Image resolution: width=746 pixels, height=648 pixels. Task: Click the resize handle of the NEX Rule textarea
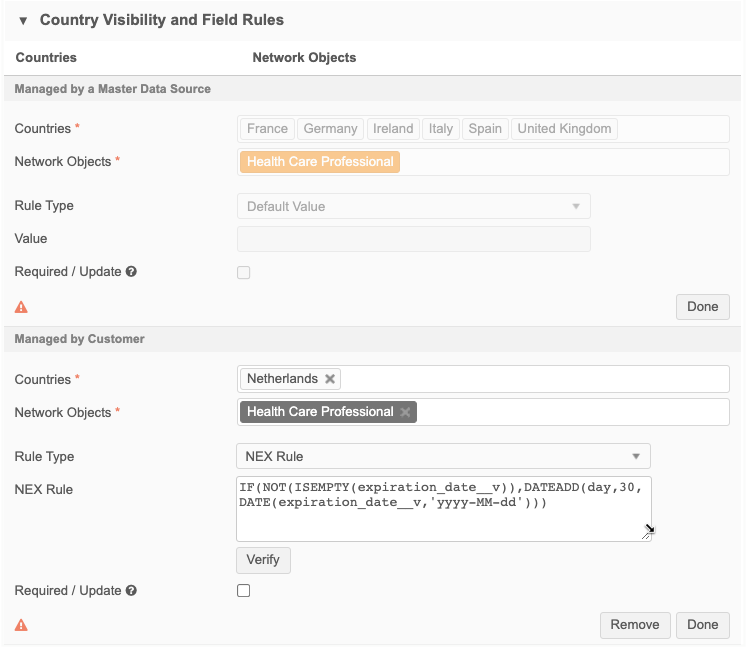pos(647,533)
